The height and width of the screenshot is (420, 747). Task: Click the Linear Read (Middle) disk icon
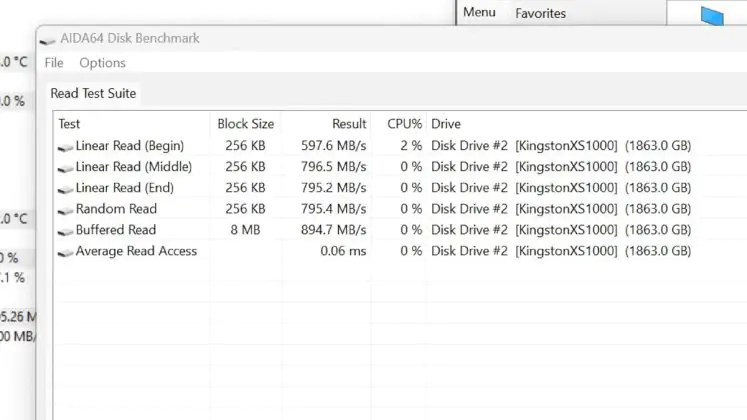[x=65, y=169]
